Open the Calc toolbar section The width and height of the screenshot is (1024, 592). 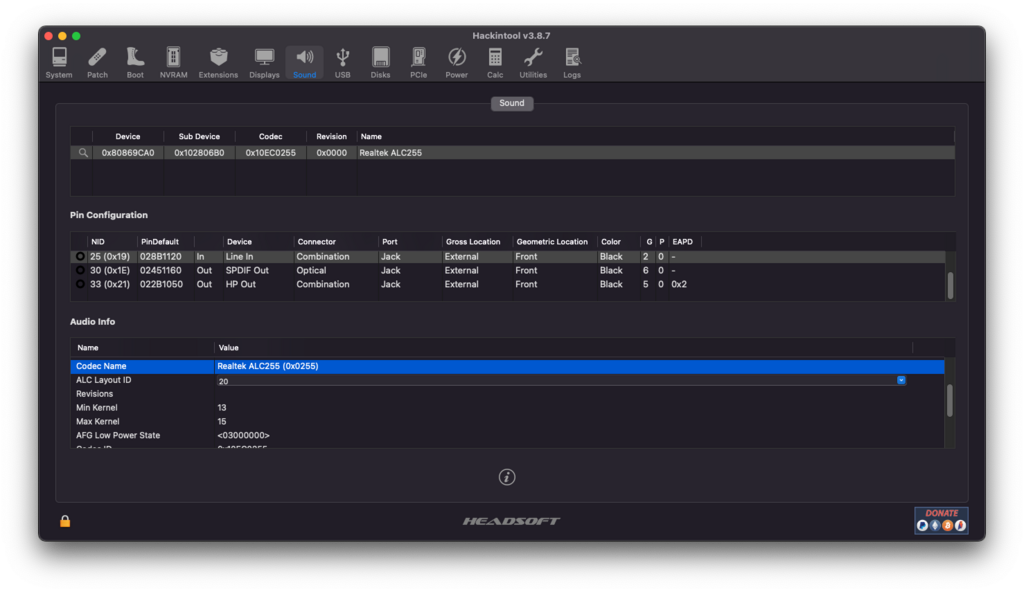pyautogui.click(x=495, y=63)
